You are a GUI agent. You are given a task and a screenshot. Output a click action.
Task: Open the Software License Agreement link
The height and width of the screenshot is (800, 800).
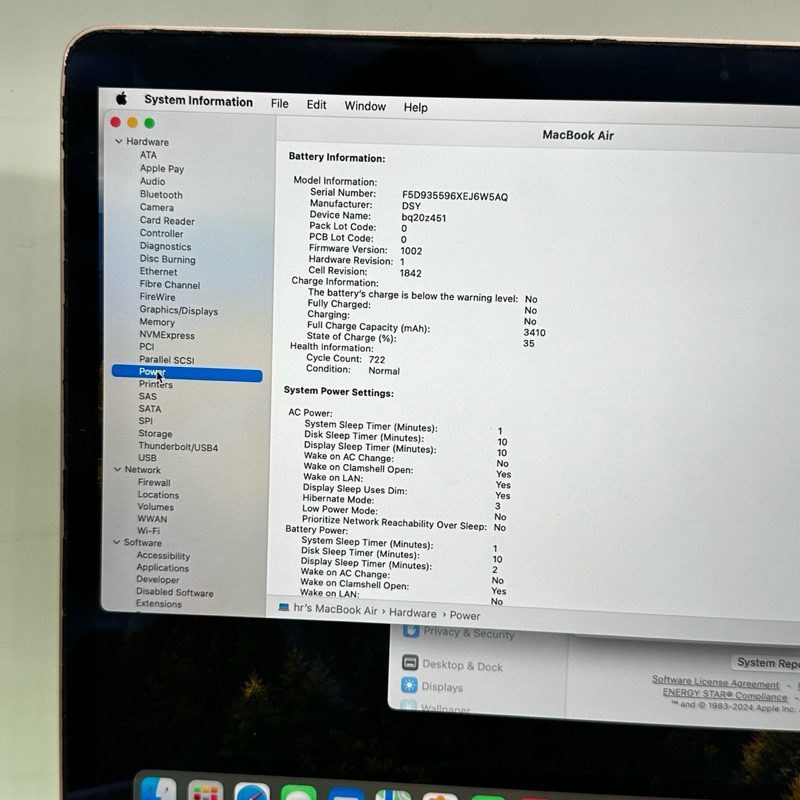pos(715,682)
